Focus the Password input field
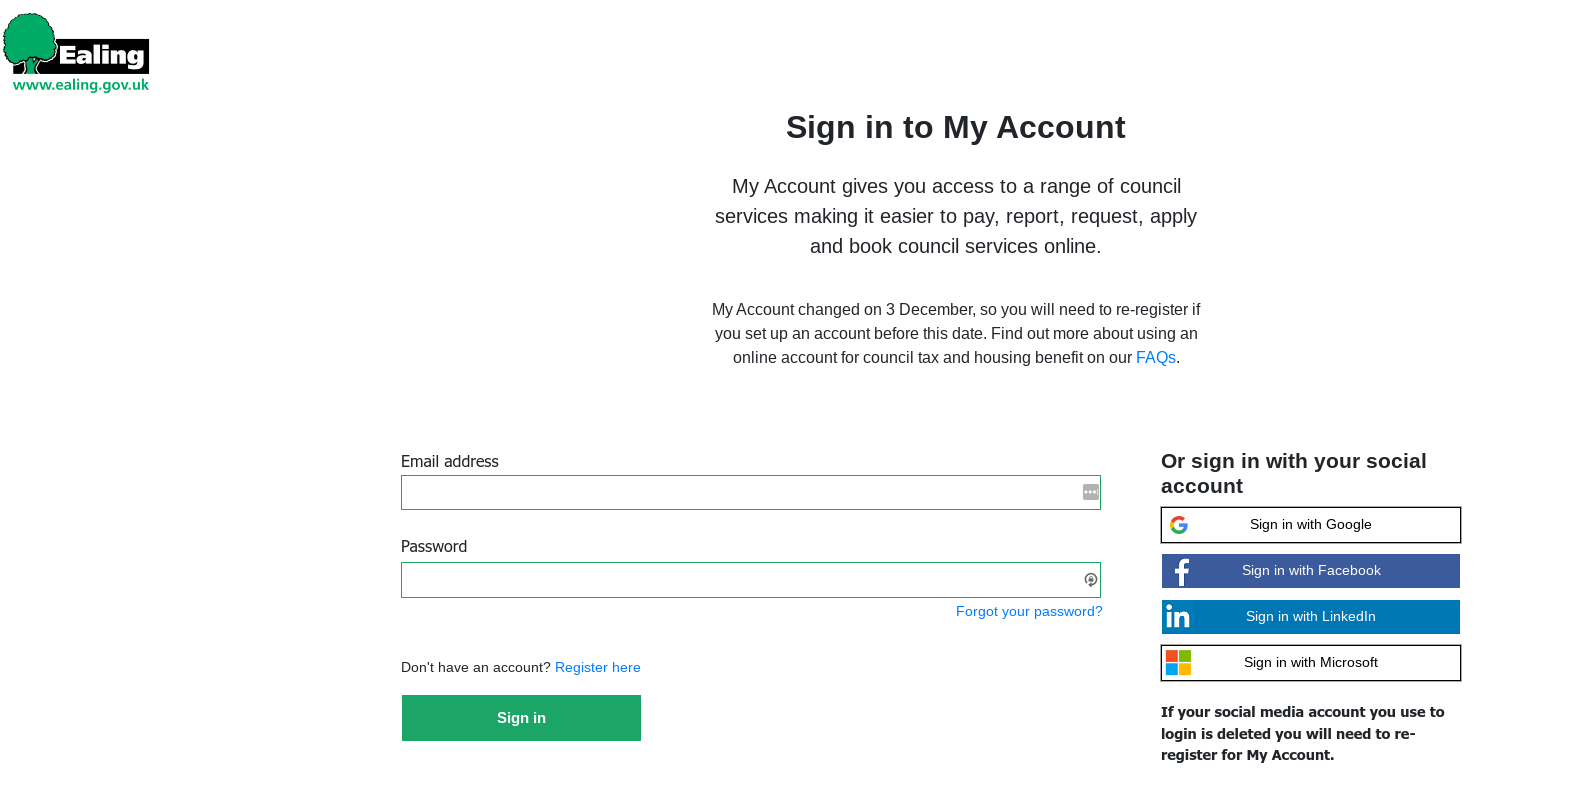The width and height of the screenshot is (1572, 786). click(740, 580)
